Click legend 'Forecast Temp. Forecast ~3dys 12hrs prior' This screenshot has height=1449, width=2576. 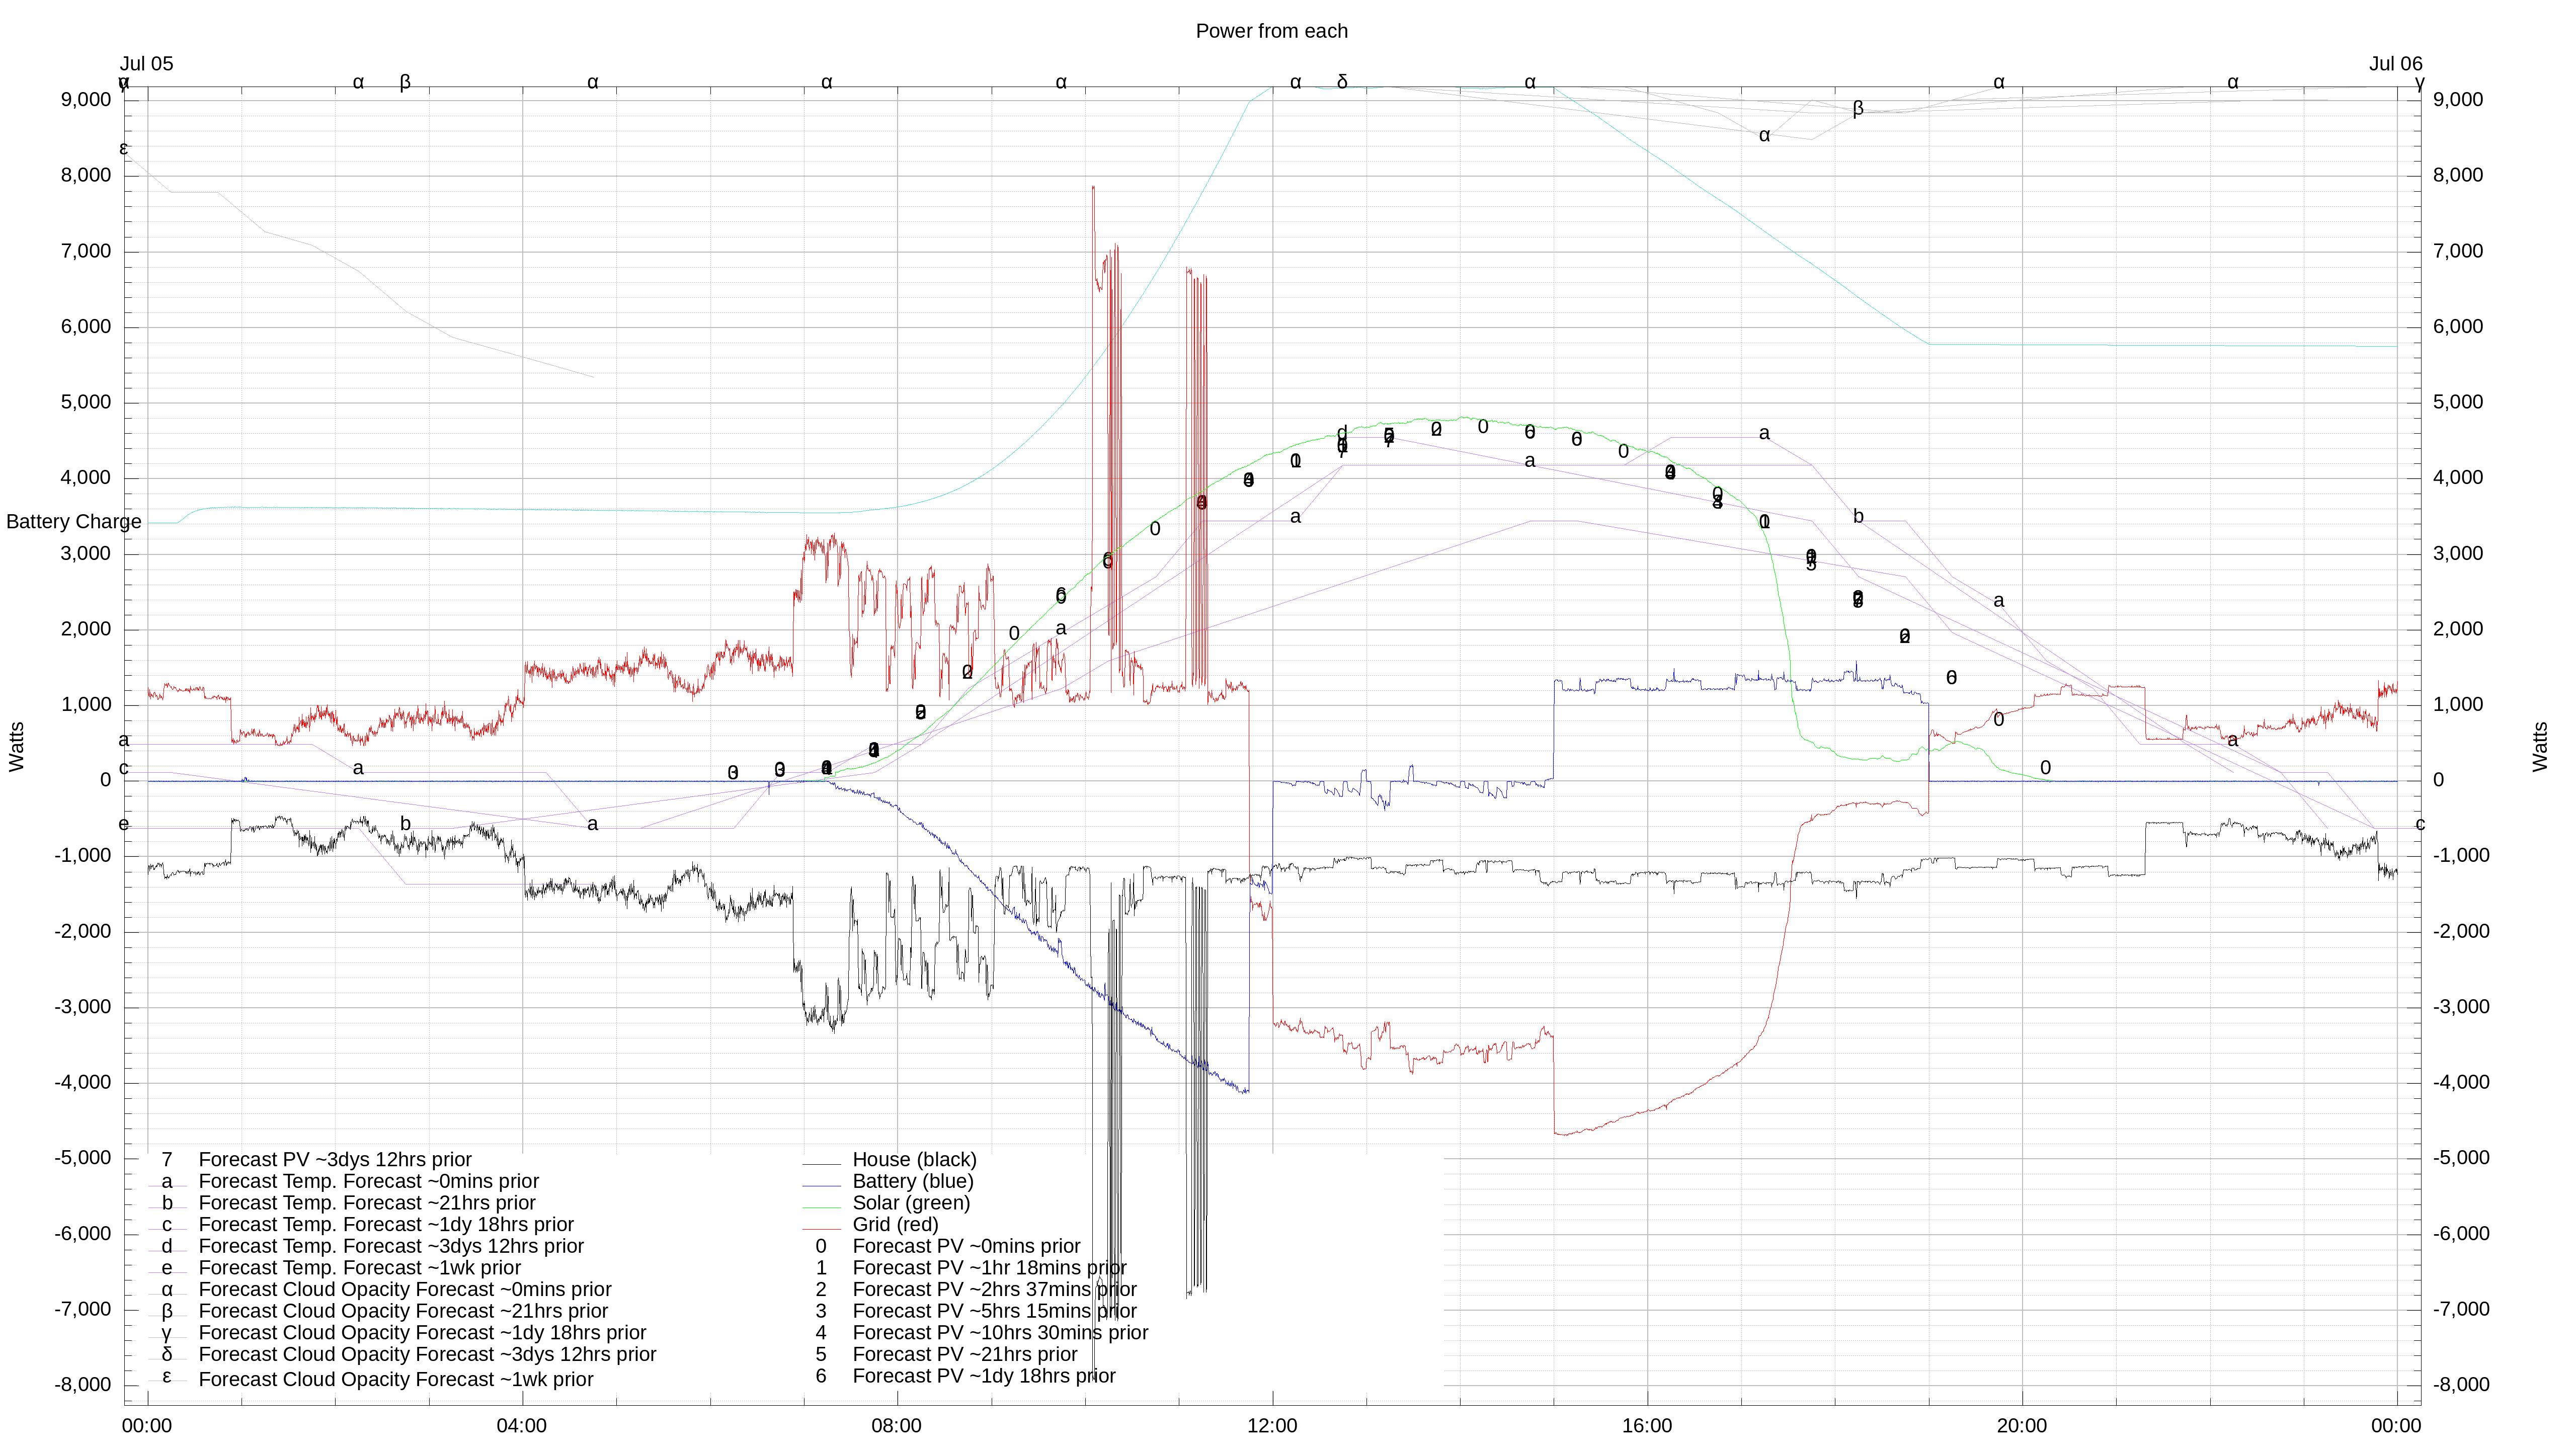(391, 1247)
